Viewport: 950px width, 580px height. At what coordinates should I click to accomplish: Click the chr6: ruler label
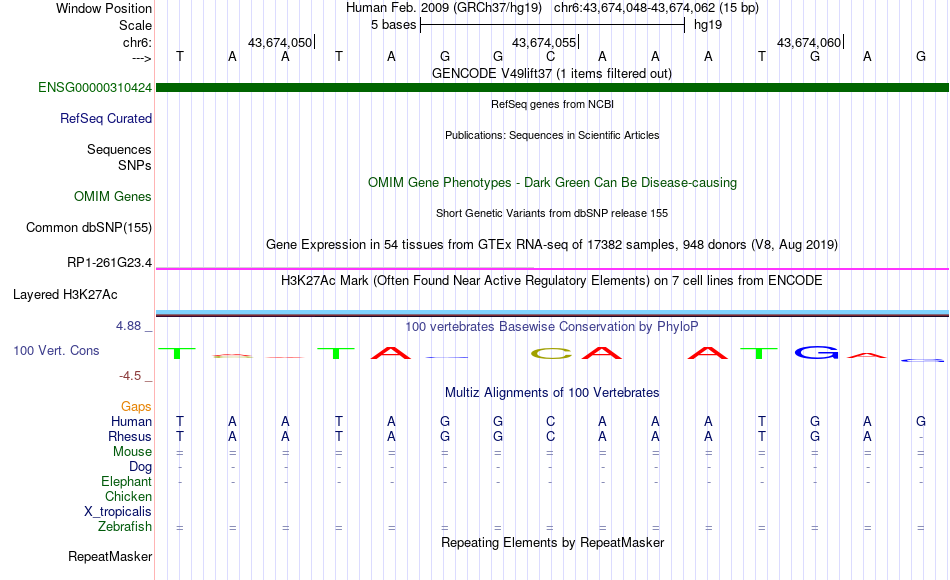click(138, 42)
